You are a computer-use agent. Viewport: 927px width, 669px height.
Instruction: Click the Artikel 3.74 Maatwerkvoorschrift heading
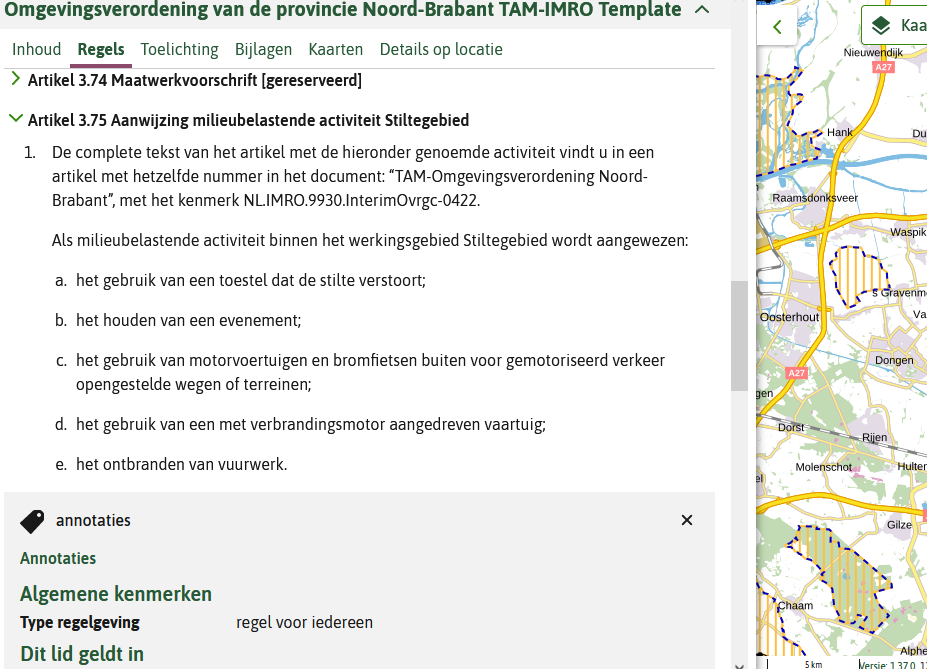click(x=195, y=80)
